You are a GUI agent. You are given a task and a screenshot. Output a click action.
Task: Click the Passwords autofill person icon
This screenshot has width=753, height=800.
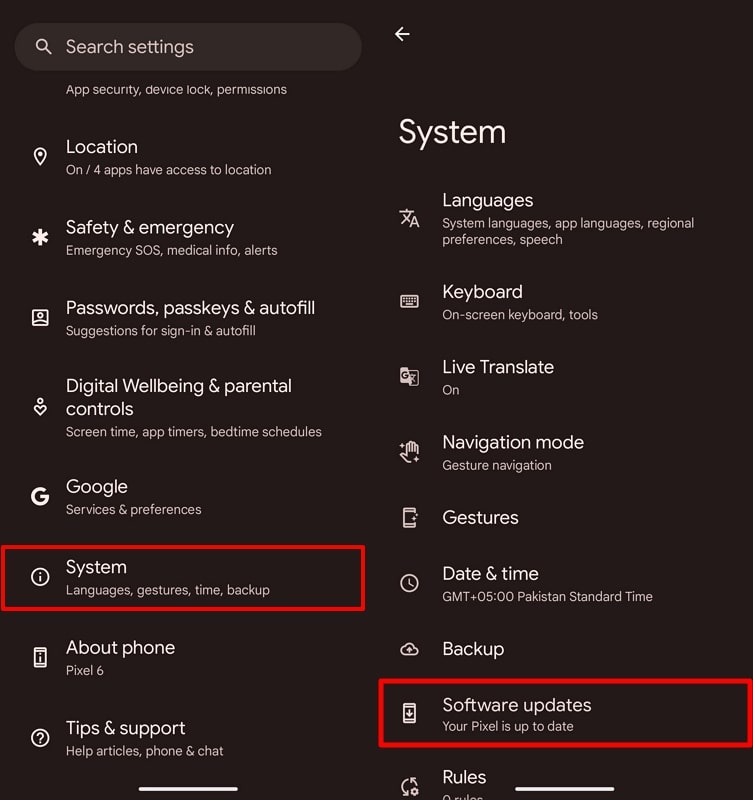40,318
